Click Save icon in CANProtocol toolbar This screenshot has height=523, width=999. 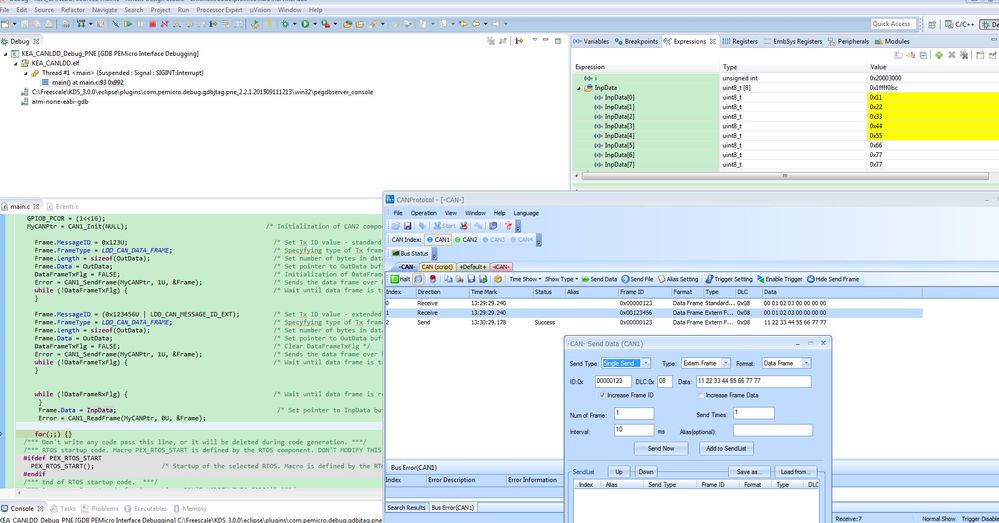408,226
